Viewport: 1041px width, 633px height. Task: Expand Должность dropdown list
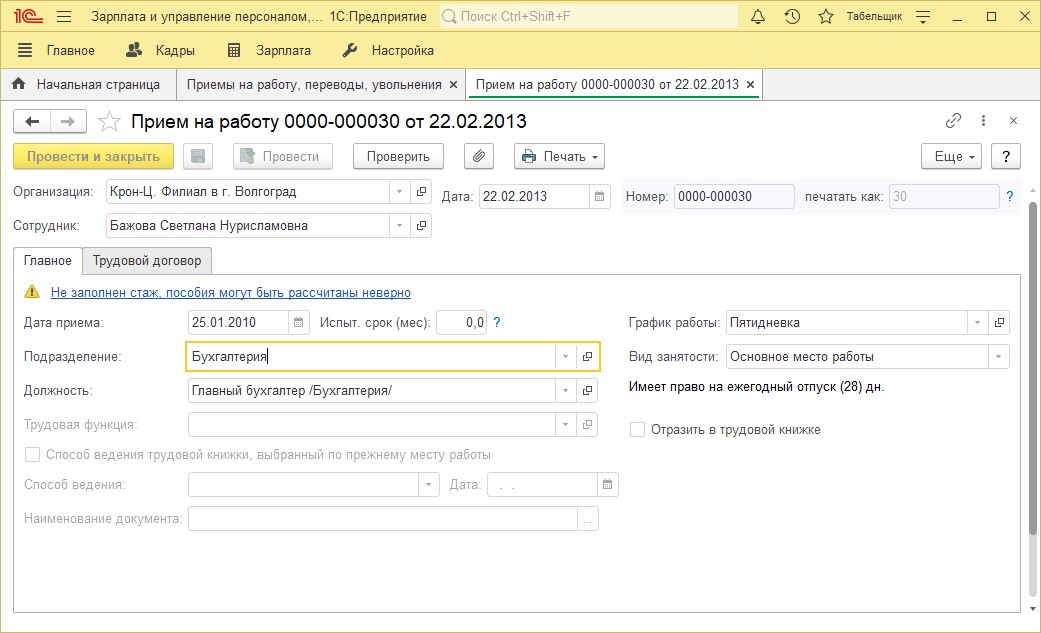tap(565, 391)
